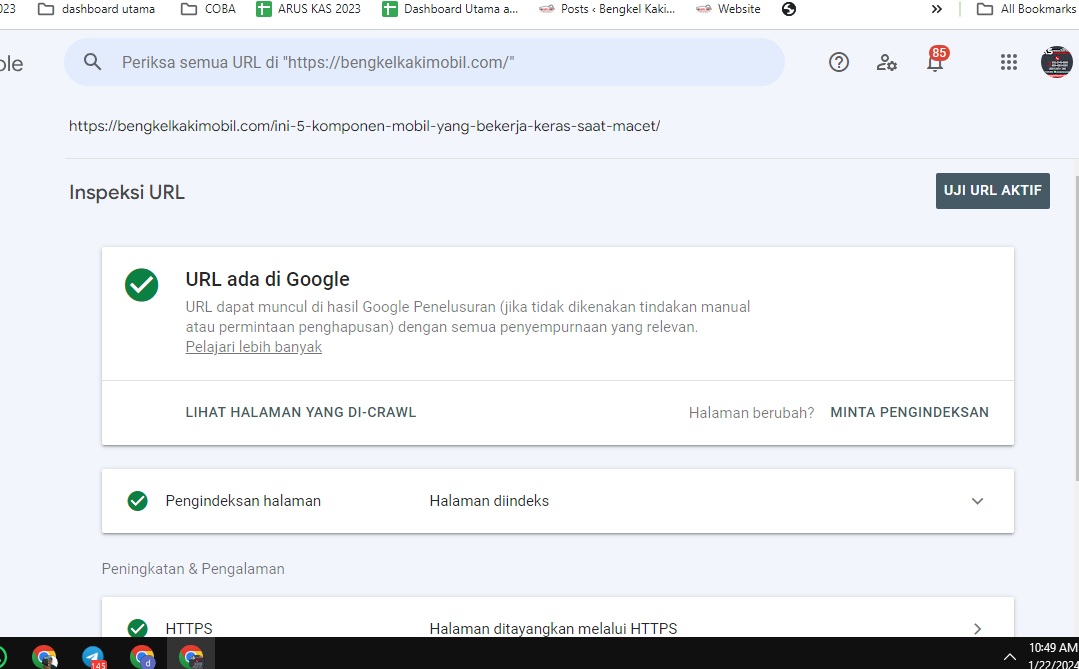Open the 'dashboard utama' bookmark folder

click(x=96, y=9)
